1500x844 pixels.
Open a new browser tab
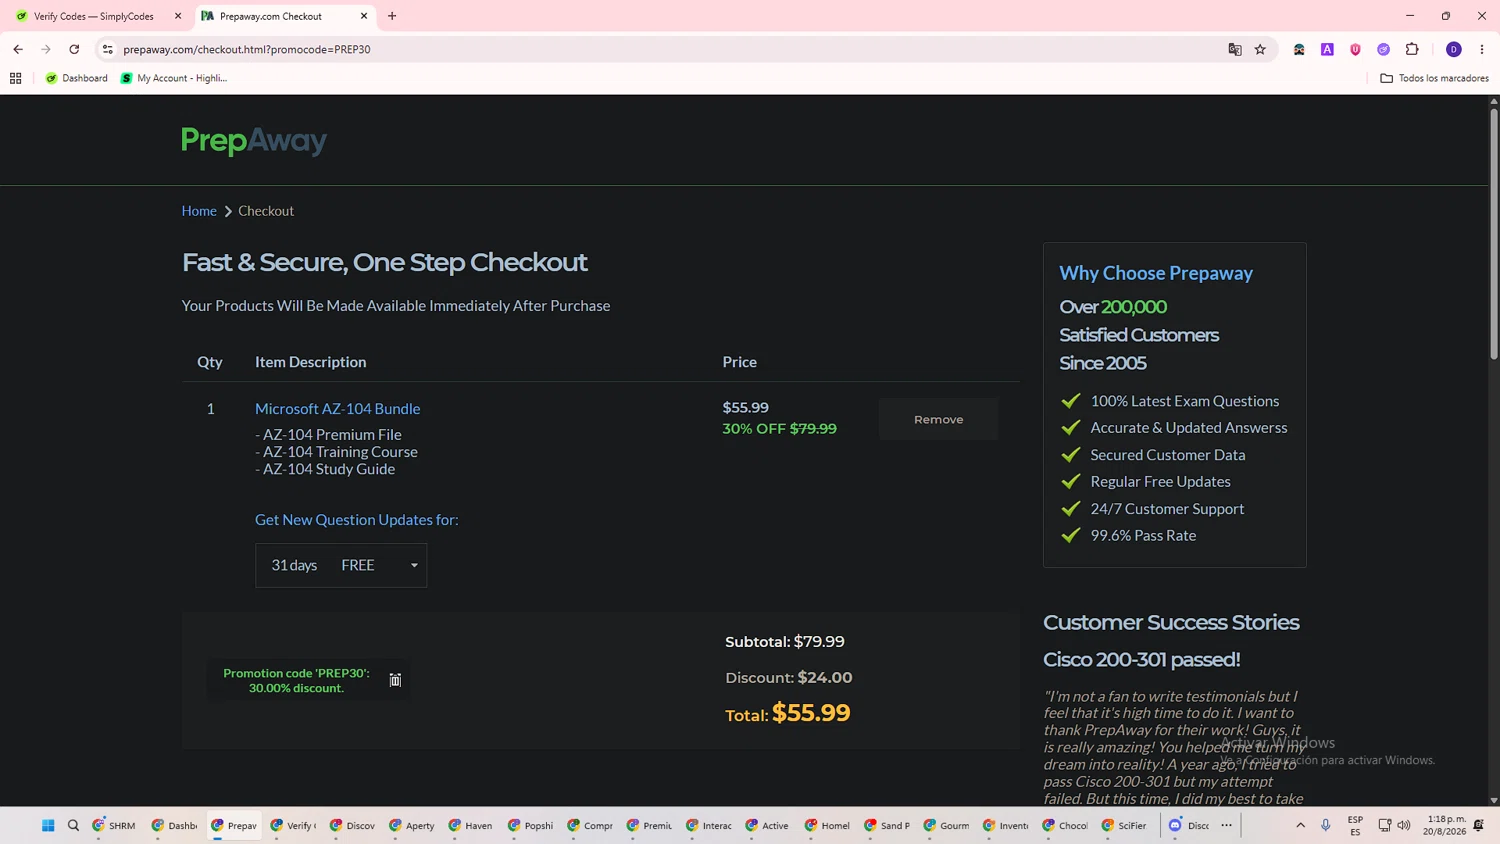[392, 16]
